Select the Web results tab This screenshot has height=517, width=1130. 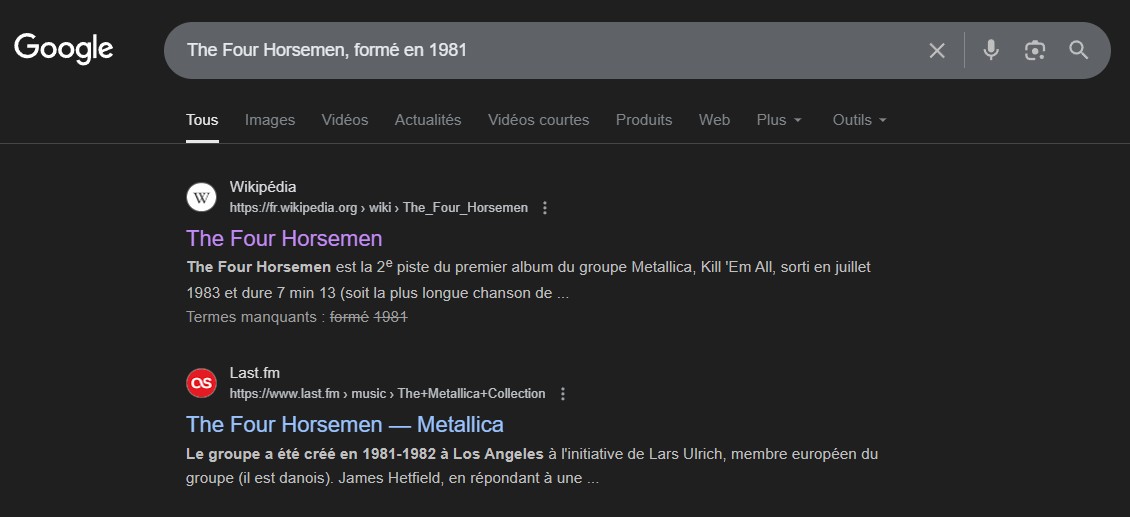tap(714, 120)
